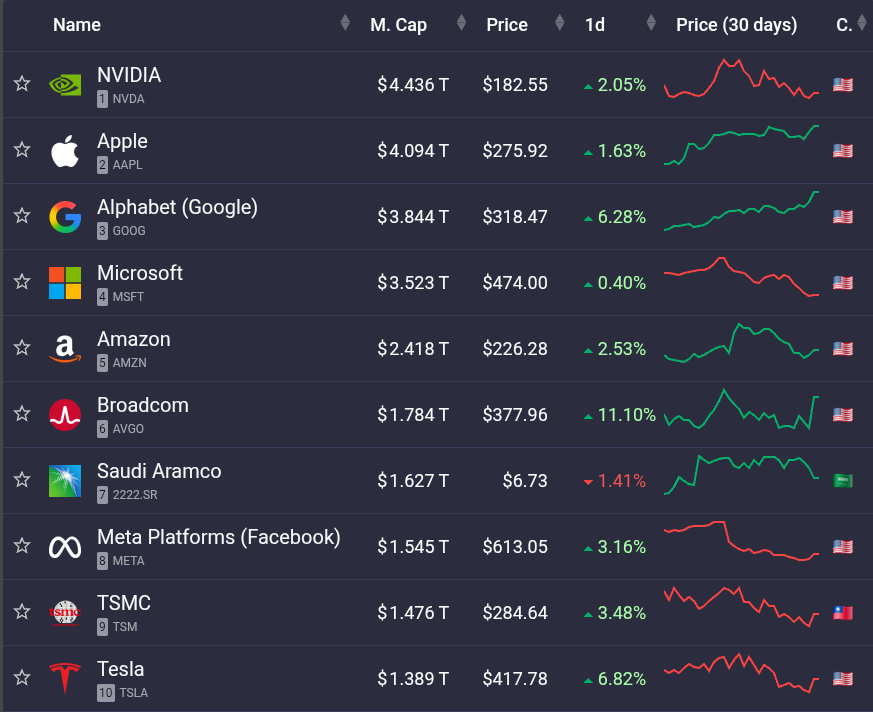Click the TSMC logo icon
The width and height of the screenshot is (873, 712).
65,613
